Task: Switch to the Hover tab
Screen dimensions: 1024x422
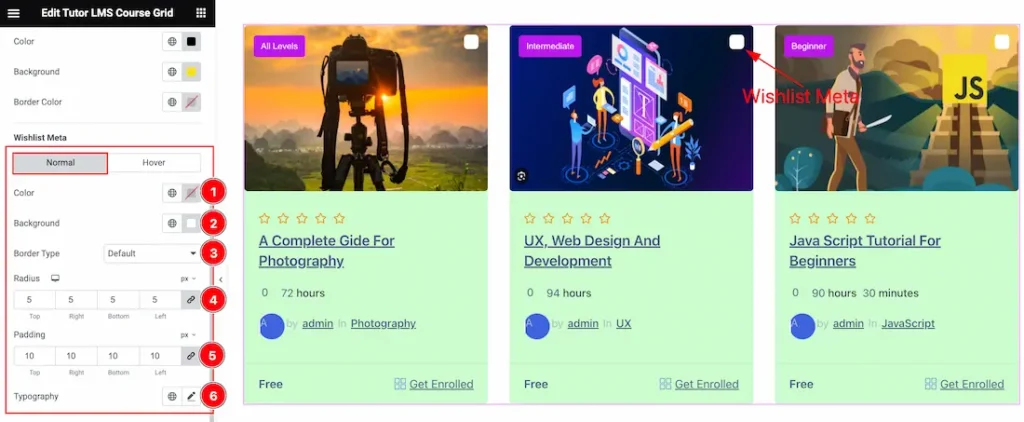Action: [x=154, y=163]
